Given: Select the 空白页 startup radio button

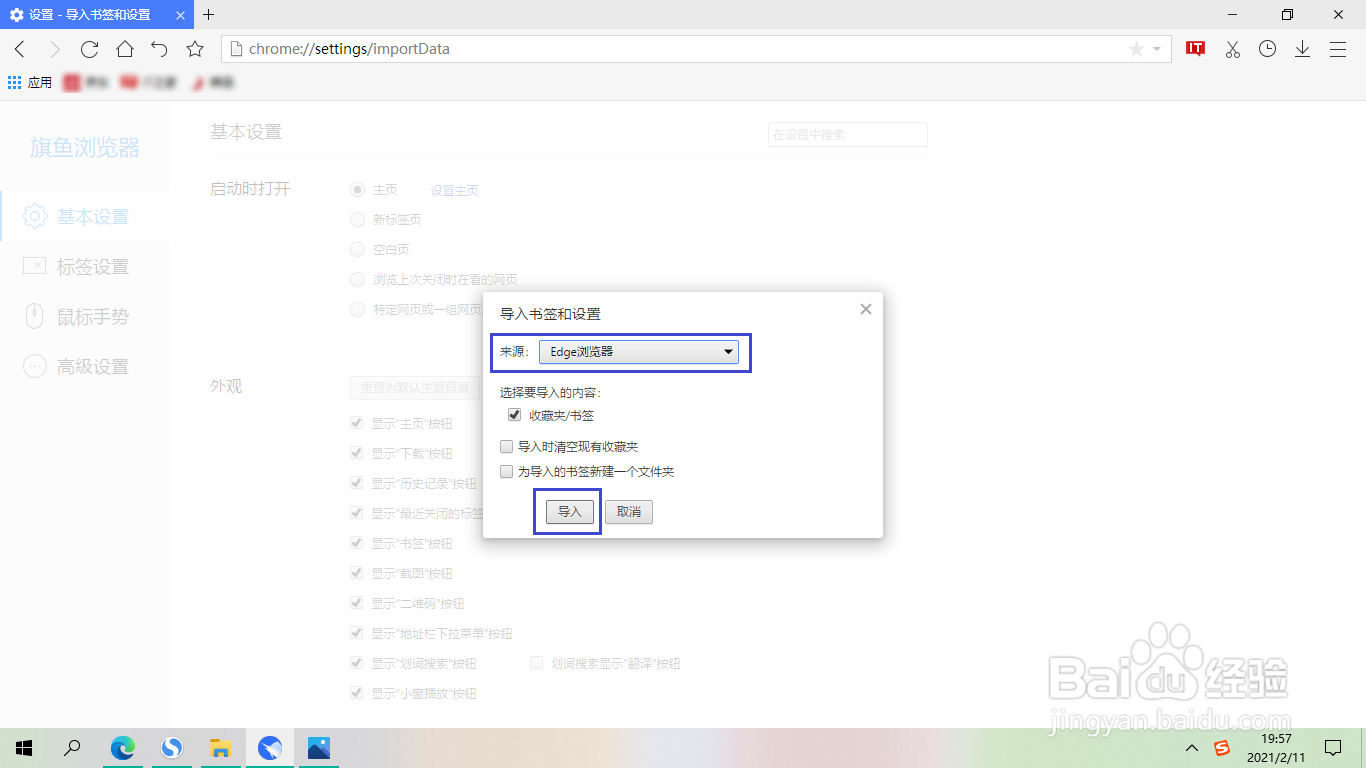Looking at the screenshot, I should [x=357, y=250].
